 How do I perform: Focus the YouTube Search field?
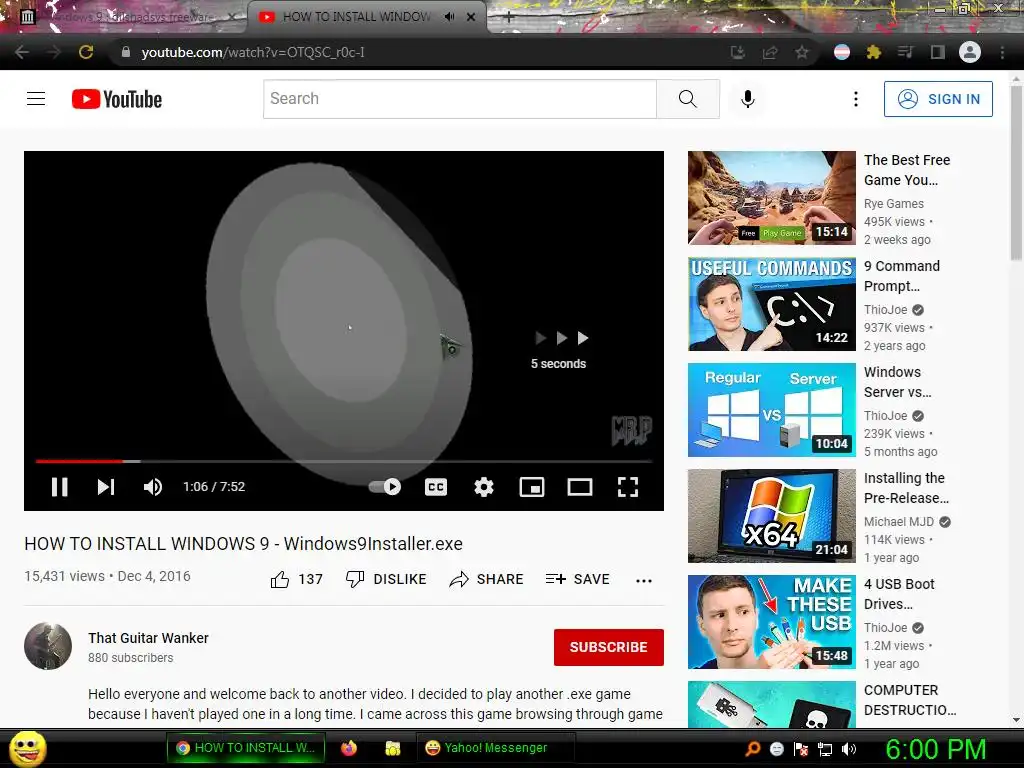460,99
